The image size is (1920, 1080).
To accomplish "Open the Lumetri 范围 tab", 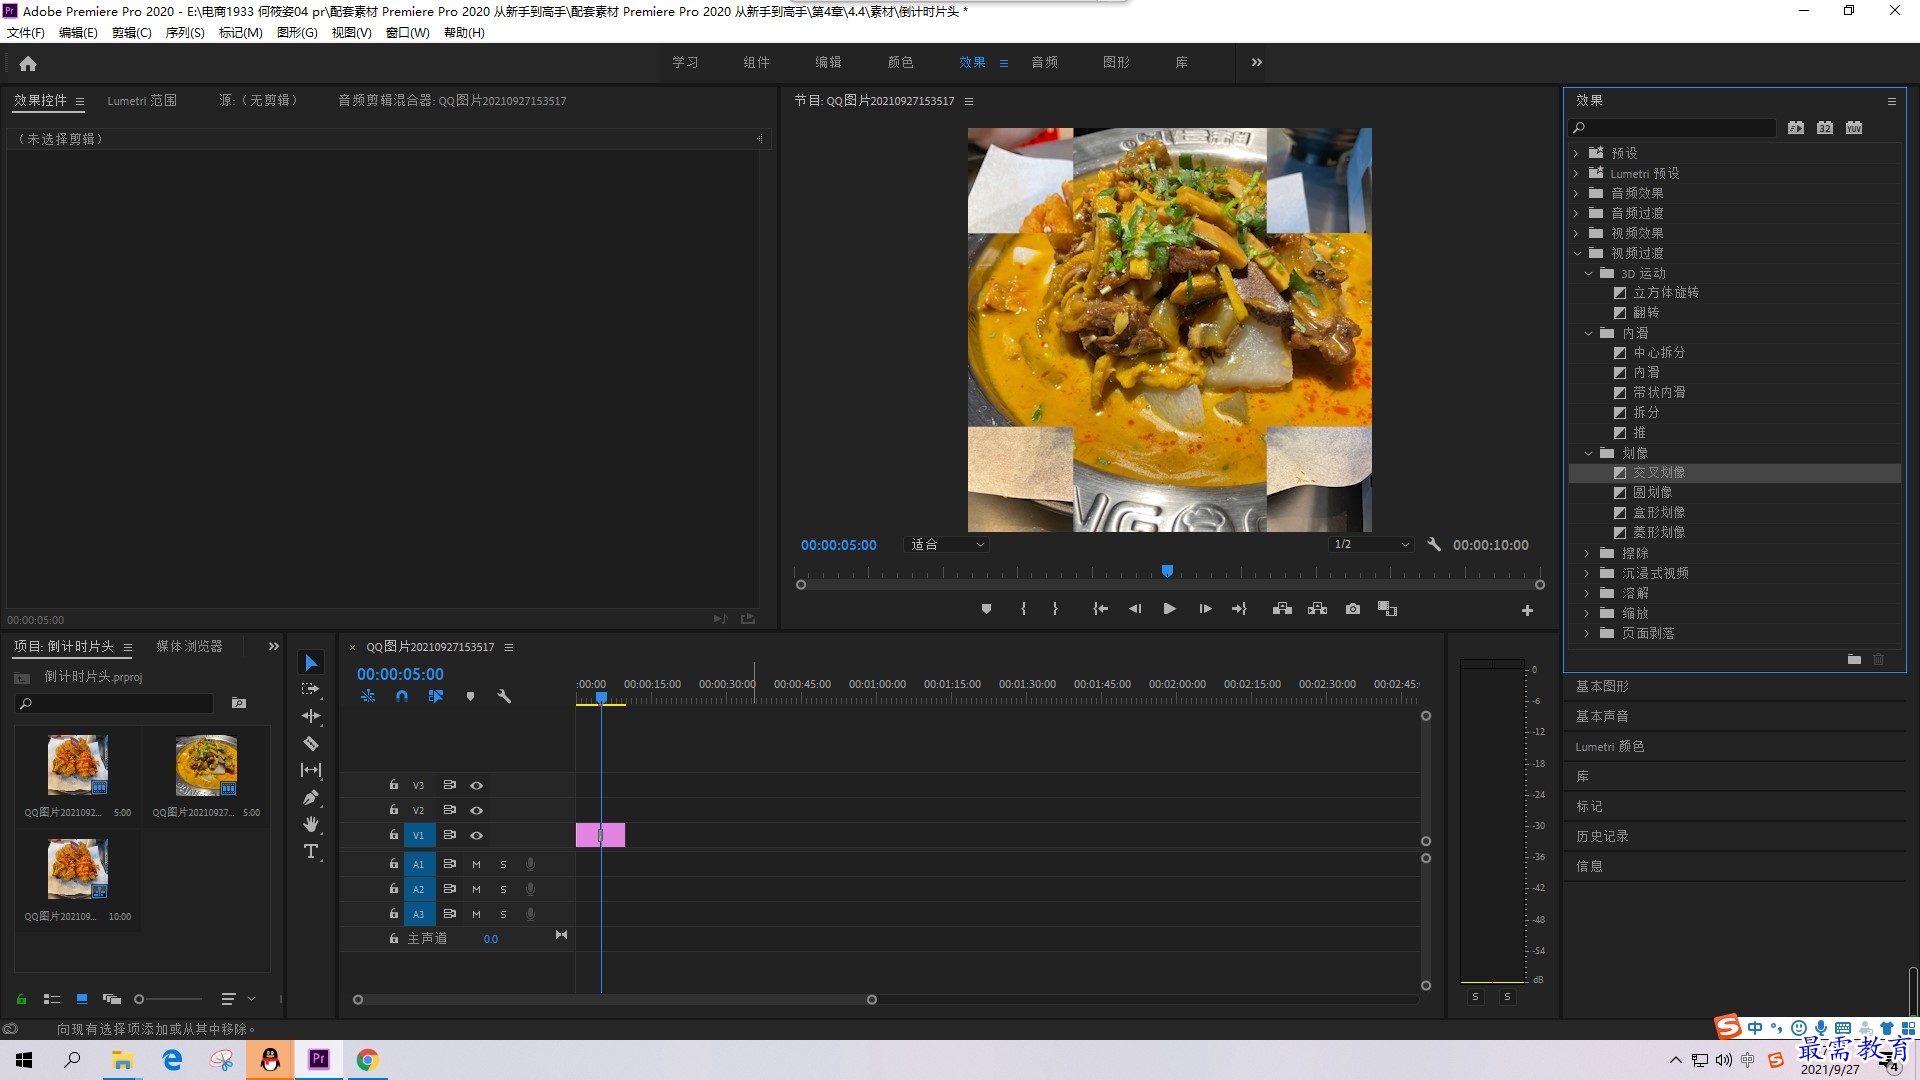I will coord(142,100).
